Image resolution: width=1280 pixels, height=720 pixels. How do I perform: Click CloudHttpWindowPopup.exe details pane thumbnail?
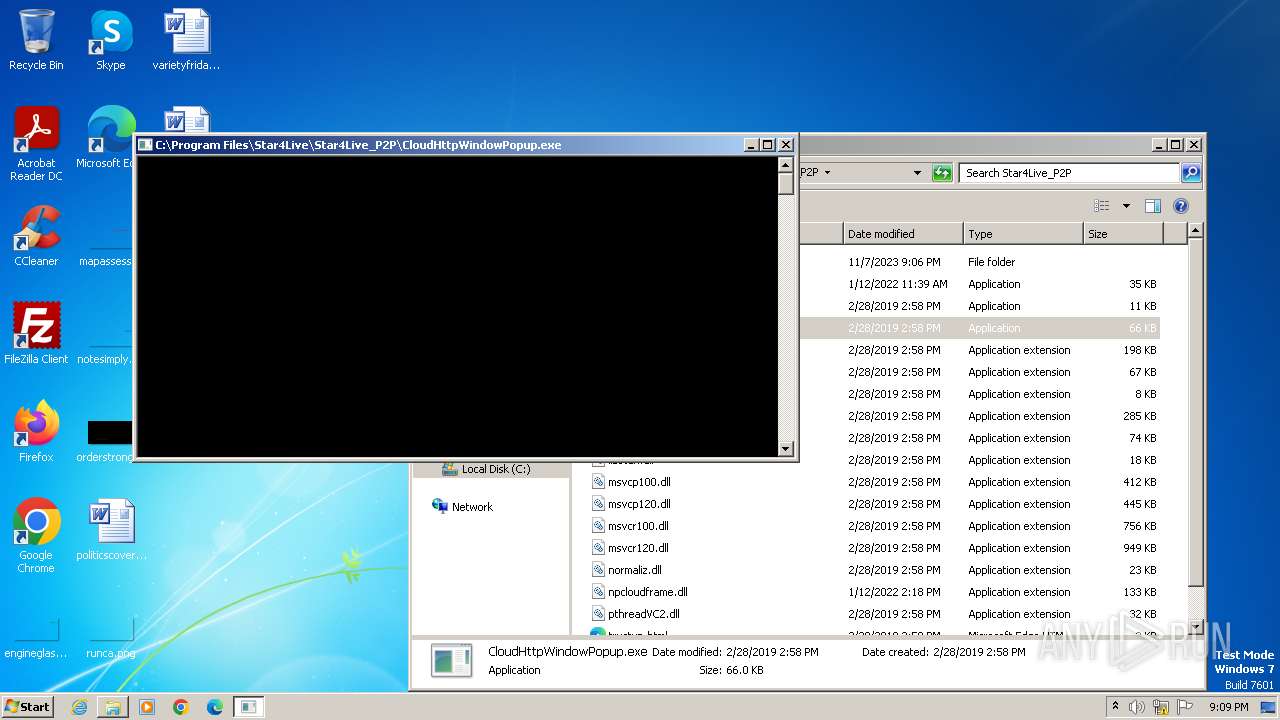pos(451,660)
